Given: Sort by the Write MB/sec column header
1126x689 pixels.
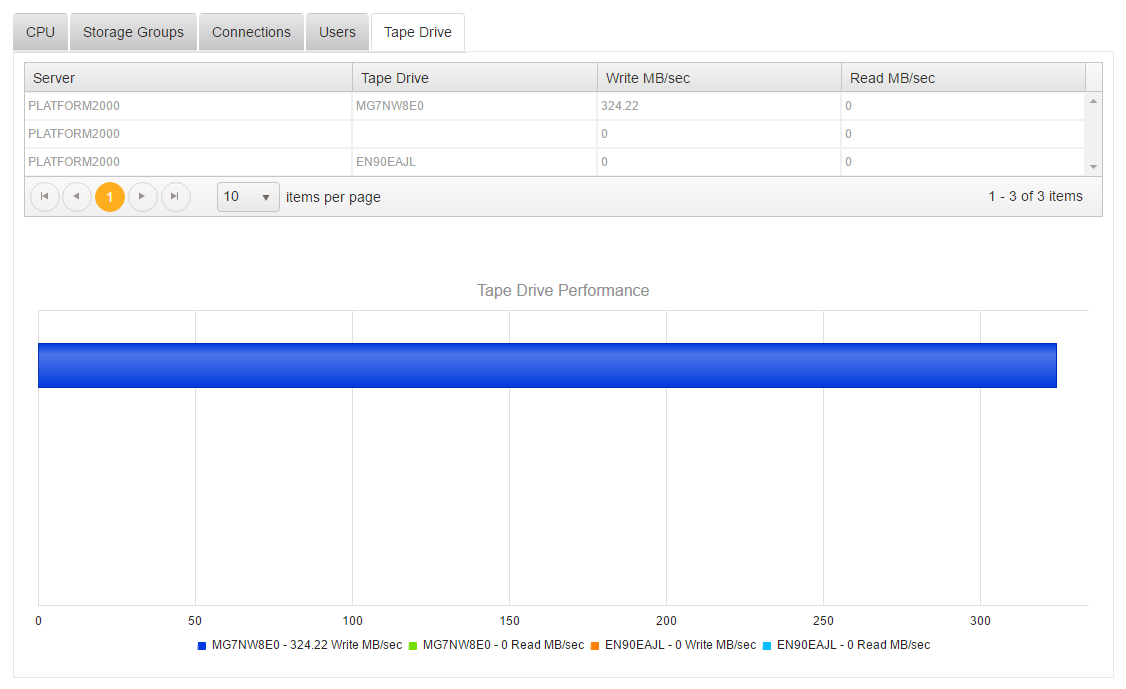Looking at the screenshot, I should pos(719,78).
